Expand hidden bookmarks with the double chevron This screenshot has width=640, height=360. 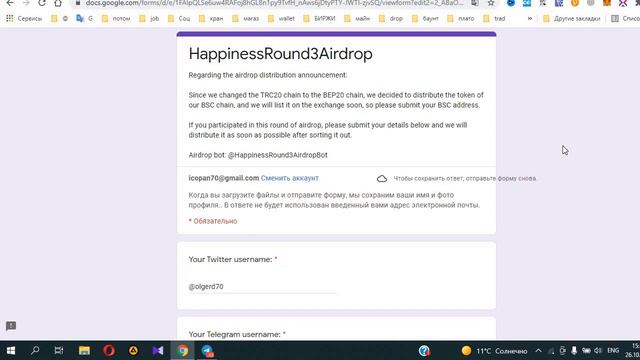tap(529, 18)
